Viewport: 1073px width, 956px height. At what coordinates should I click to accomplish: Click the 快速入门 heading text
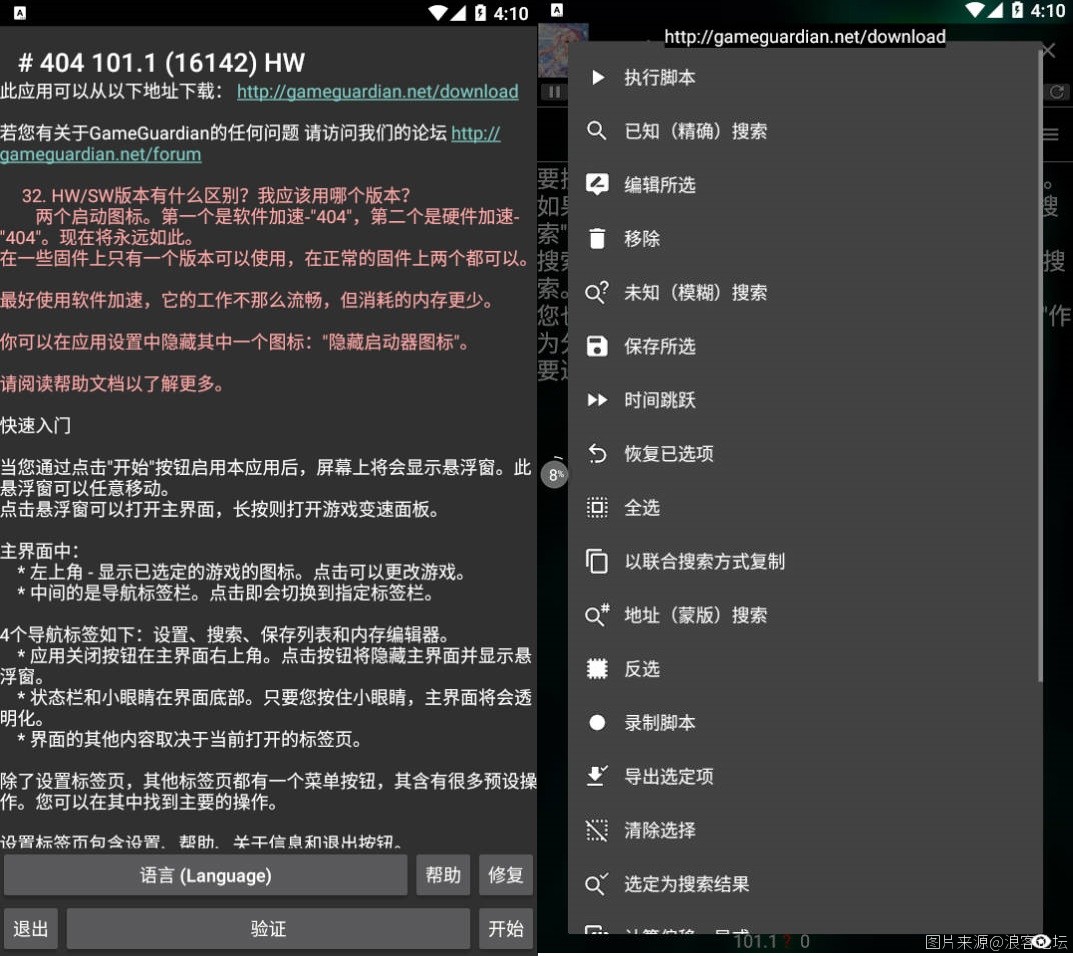36,426
